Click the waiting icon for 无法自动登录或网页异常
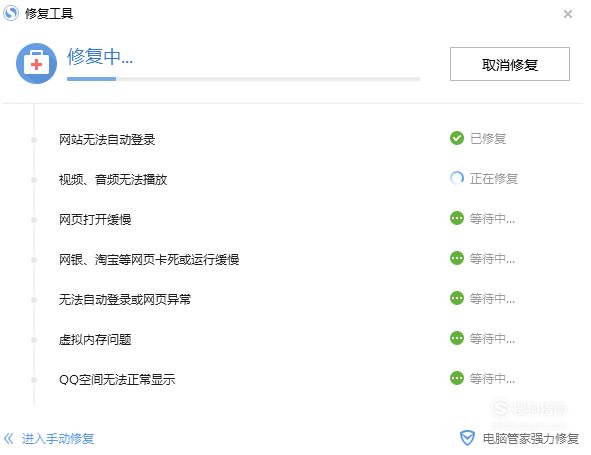Screen dimensions: 591x455 (x=457, y=298)
